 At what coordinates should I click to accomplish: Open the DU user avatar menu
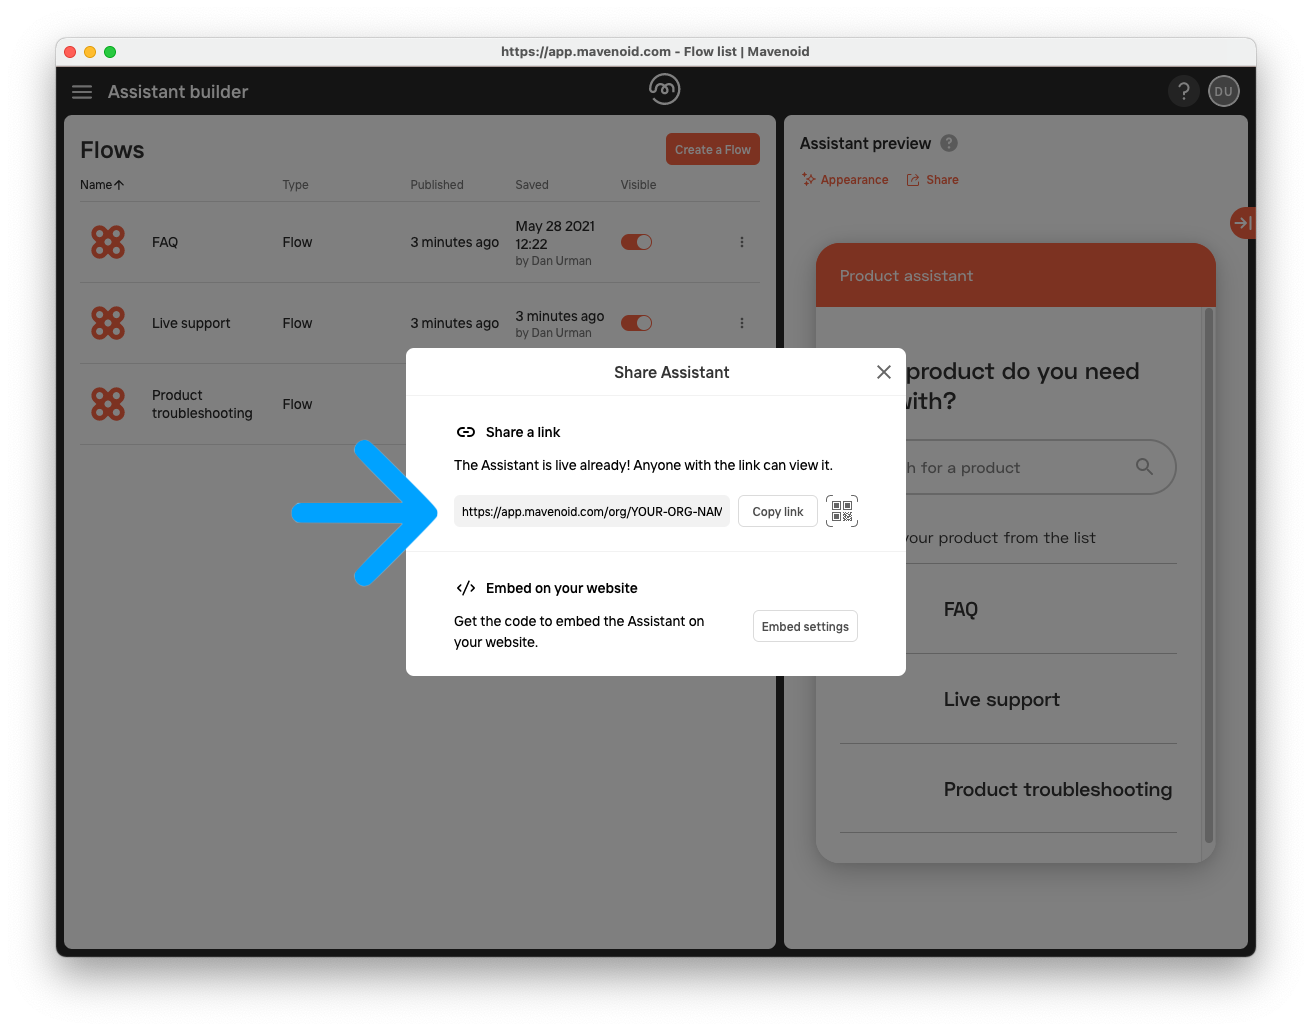tap(1224, 91)
